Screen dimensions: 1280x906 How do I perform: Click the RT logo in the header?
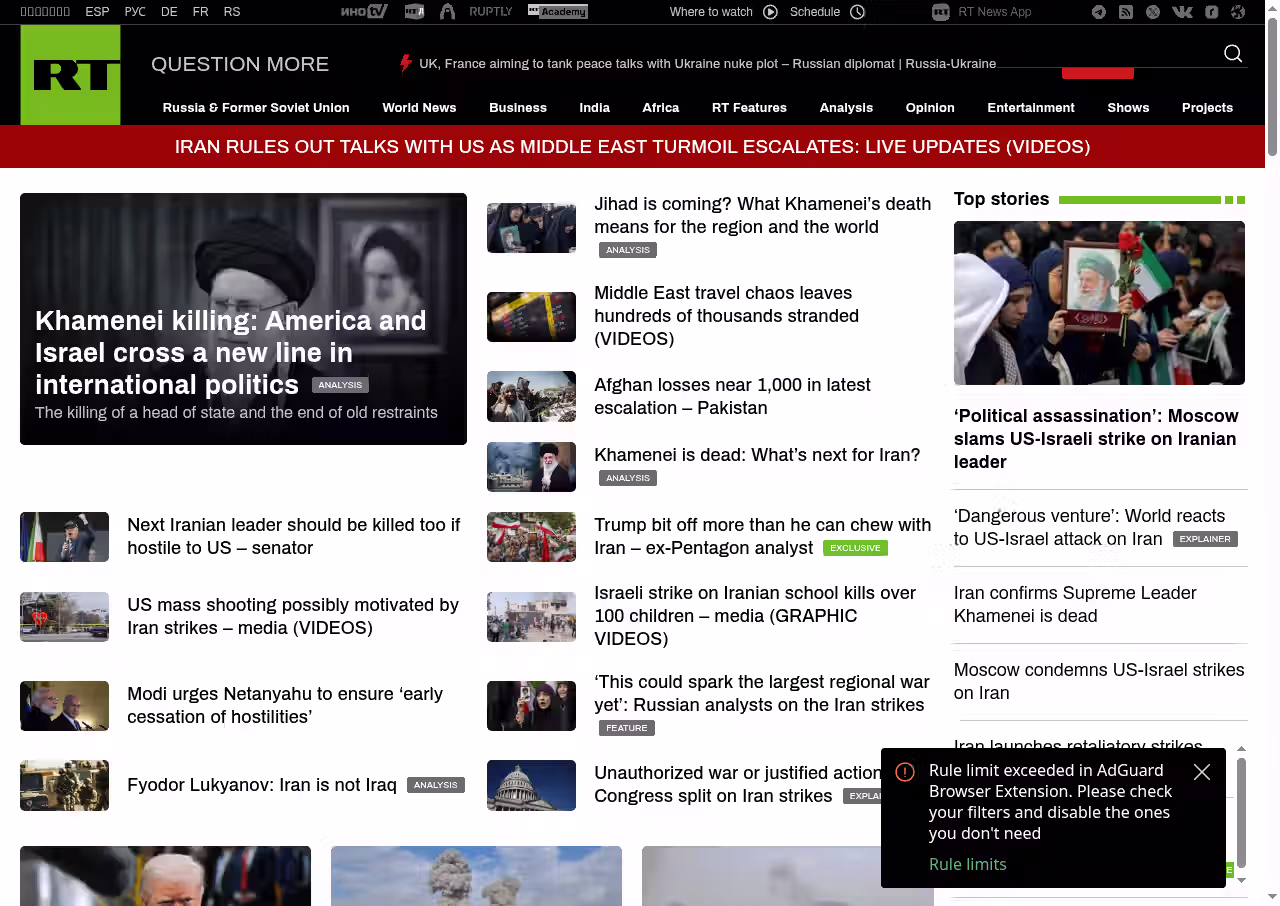pyautogui.click(x=70, y=75)
